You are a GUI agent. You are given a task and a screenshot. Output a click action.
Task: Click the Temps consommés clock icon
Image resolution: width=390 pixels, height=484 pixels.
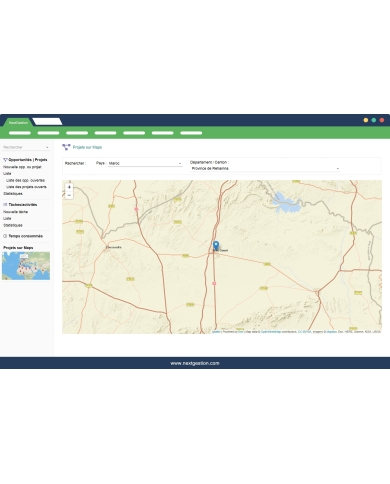(x=5, y=236)
